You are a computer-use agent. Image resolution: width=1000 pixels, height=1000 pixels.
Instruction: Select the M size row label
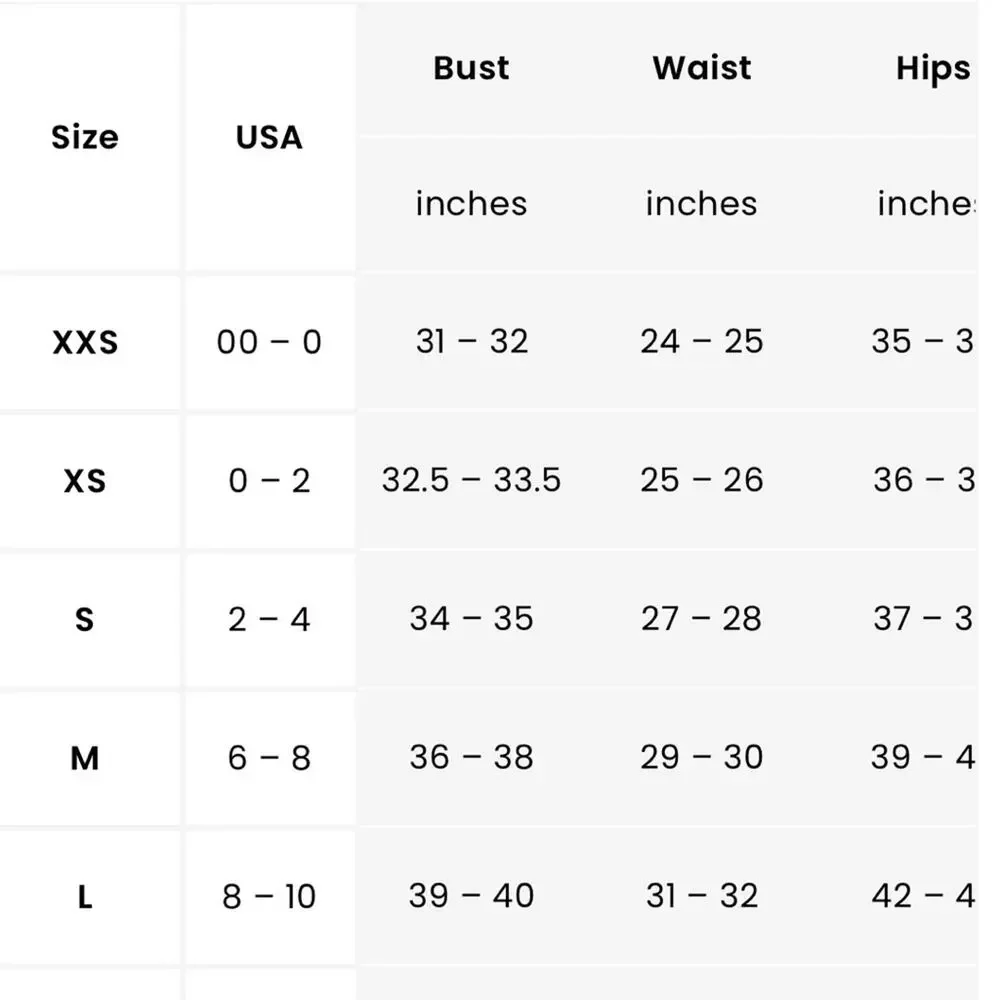tap(85, 758)
